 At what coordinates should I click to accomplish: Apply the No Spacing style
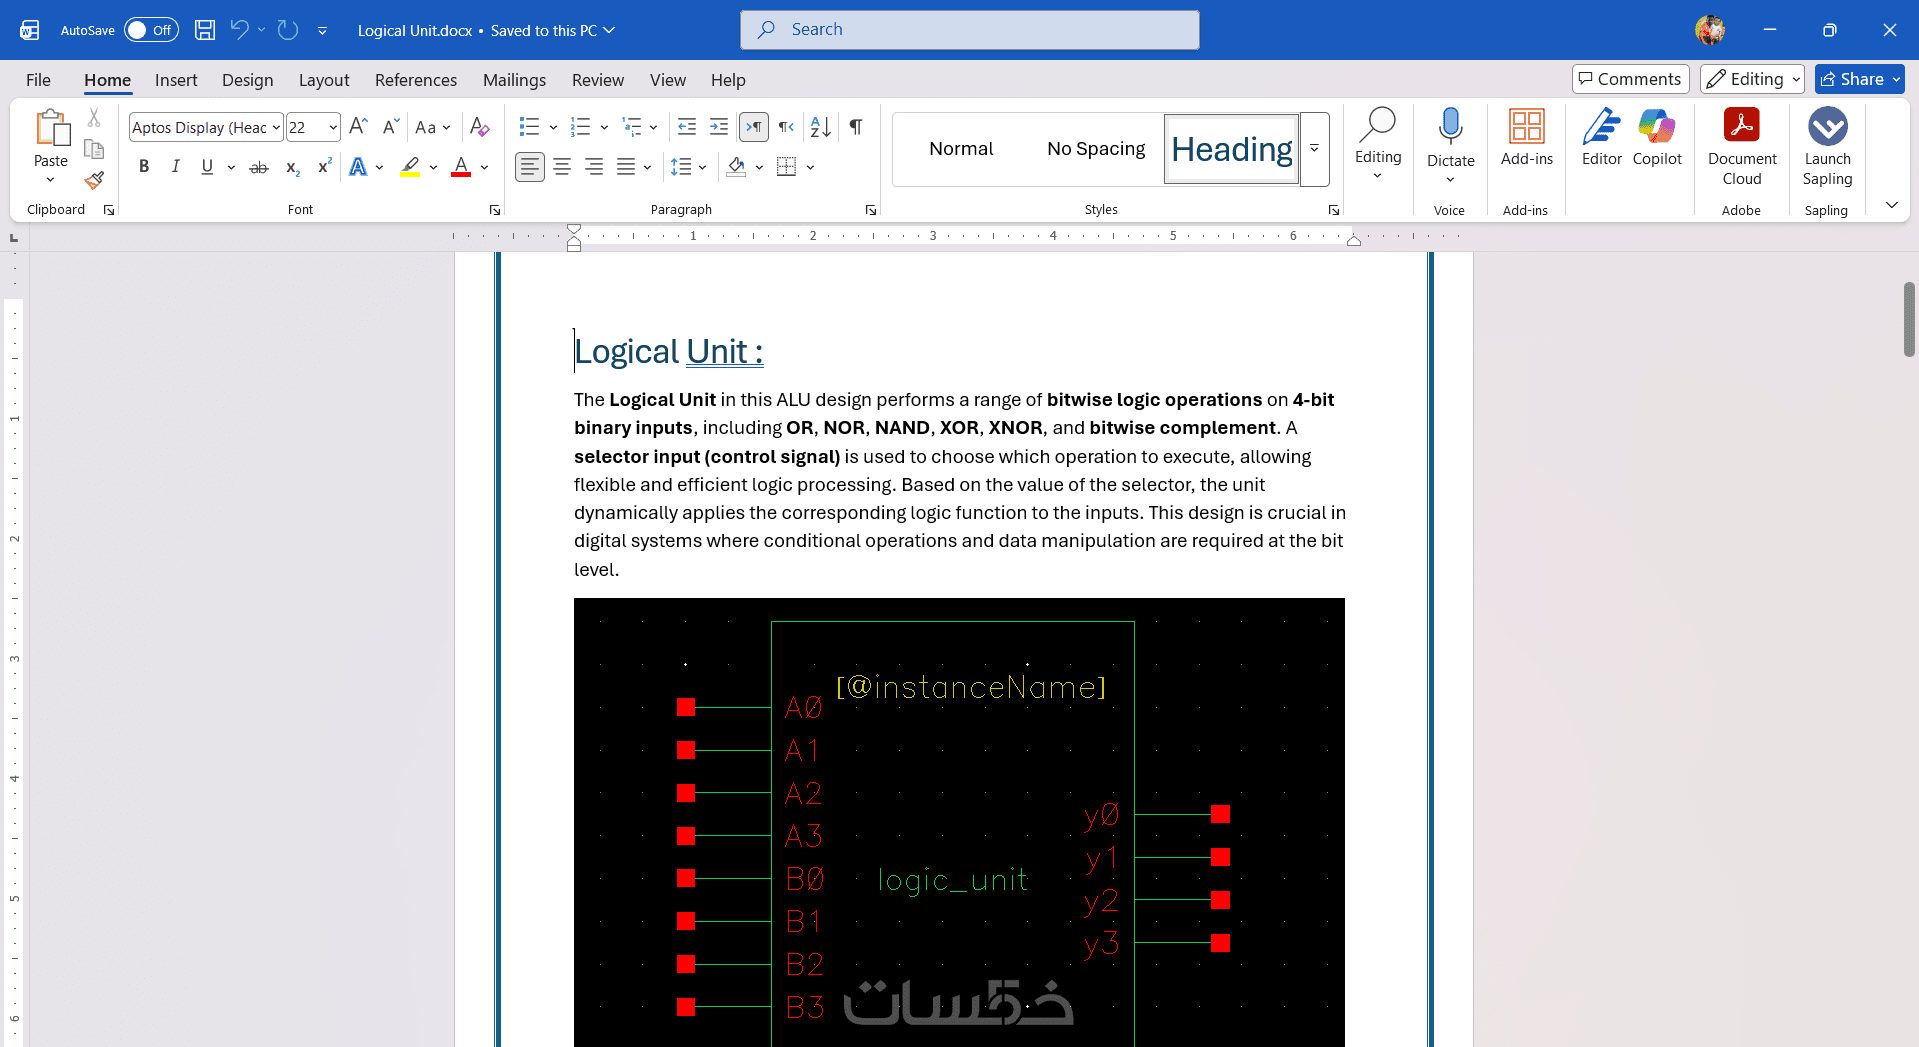(x=1096, y=149)
